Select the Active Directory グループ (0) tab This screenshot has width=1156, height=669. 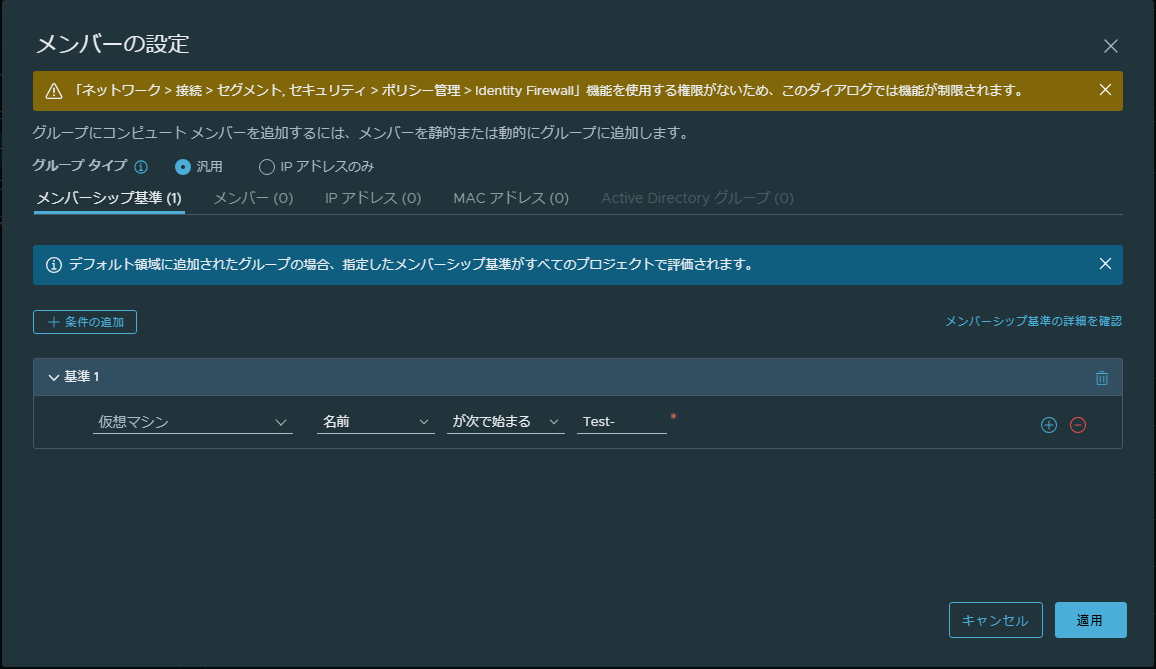(697, 198)
